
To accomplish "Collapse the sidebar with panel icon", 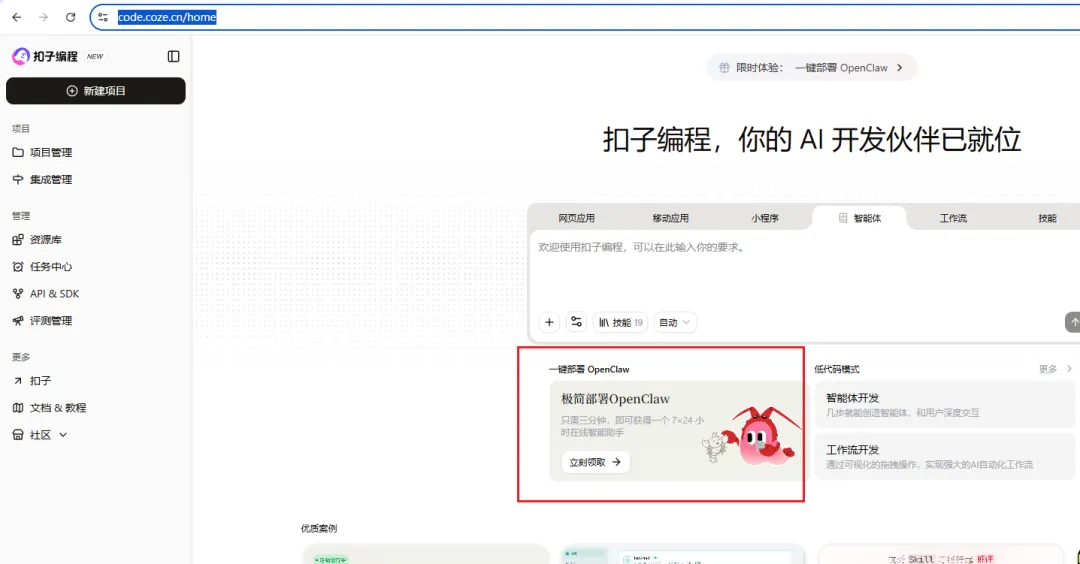I will [x=174, y=56].
